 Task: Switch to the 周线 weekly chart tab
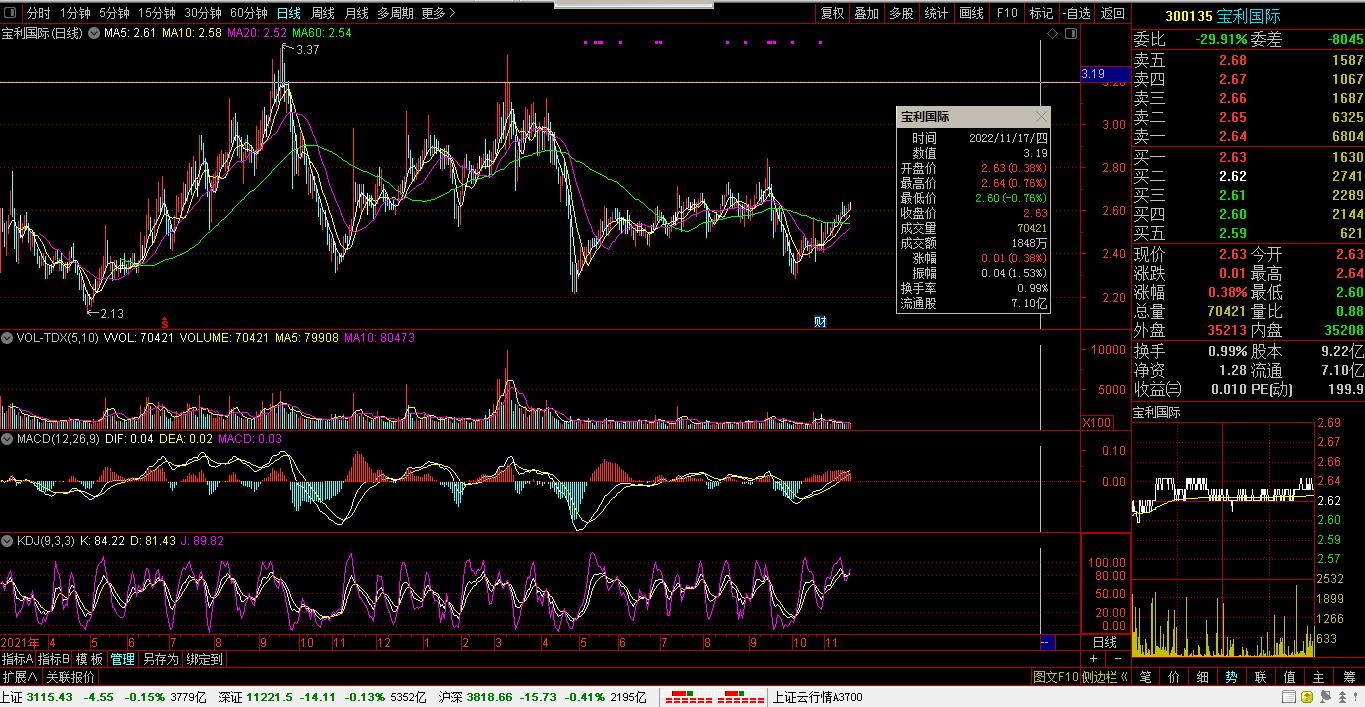pyautogui.click(x=323, y=13)
